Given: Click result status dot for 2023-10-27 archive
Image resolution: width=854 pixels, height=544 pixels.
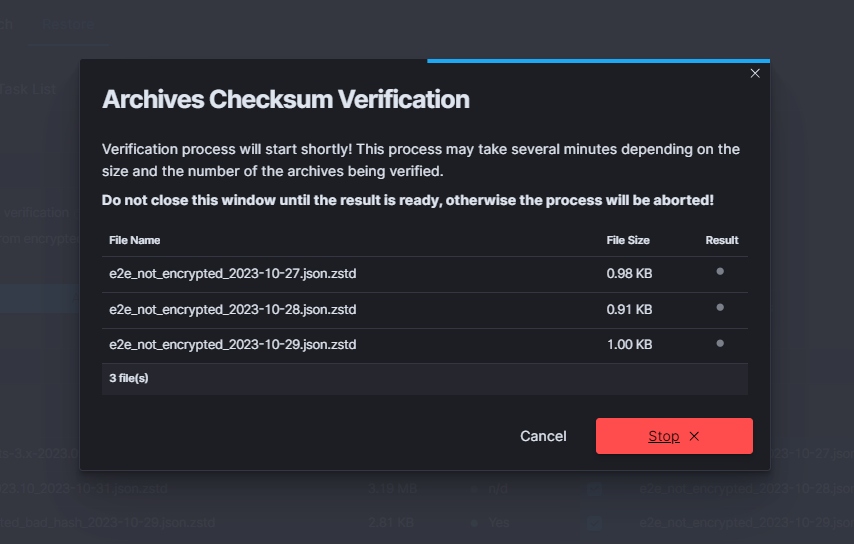Looking at the screenshot, I should click(x=720, y=271).
